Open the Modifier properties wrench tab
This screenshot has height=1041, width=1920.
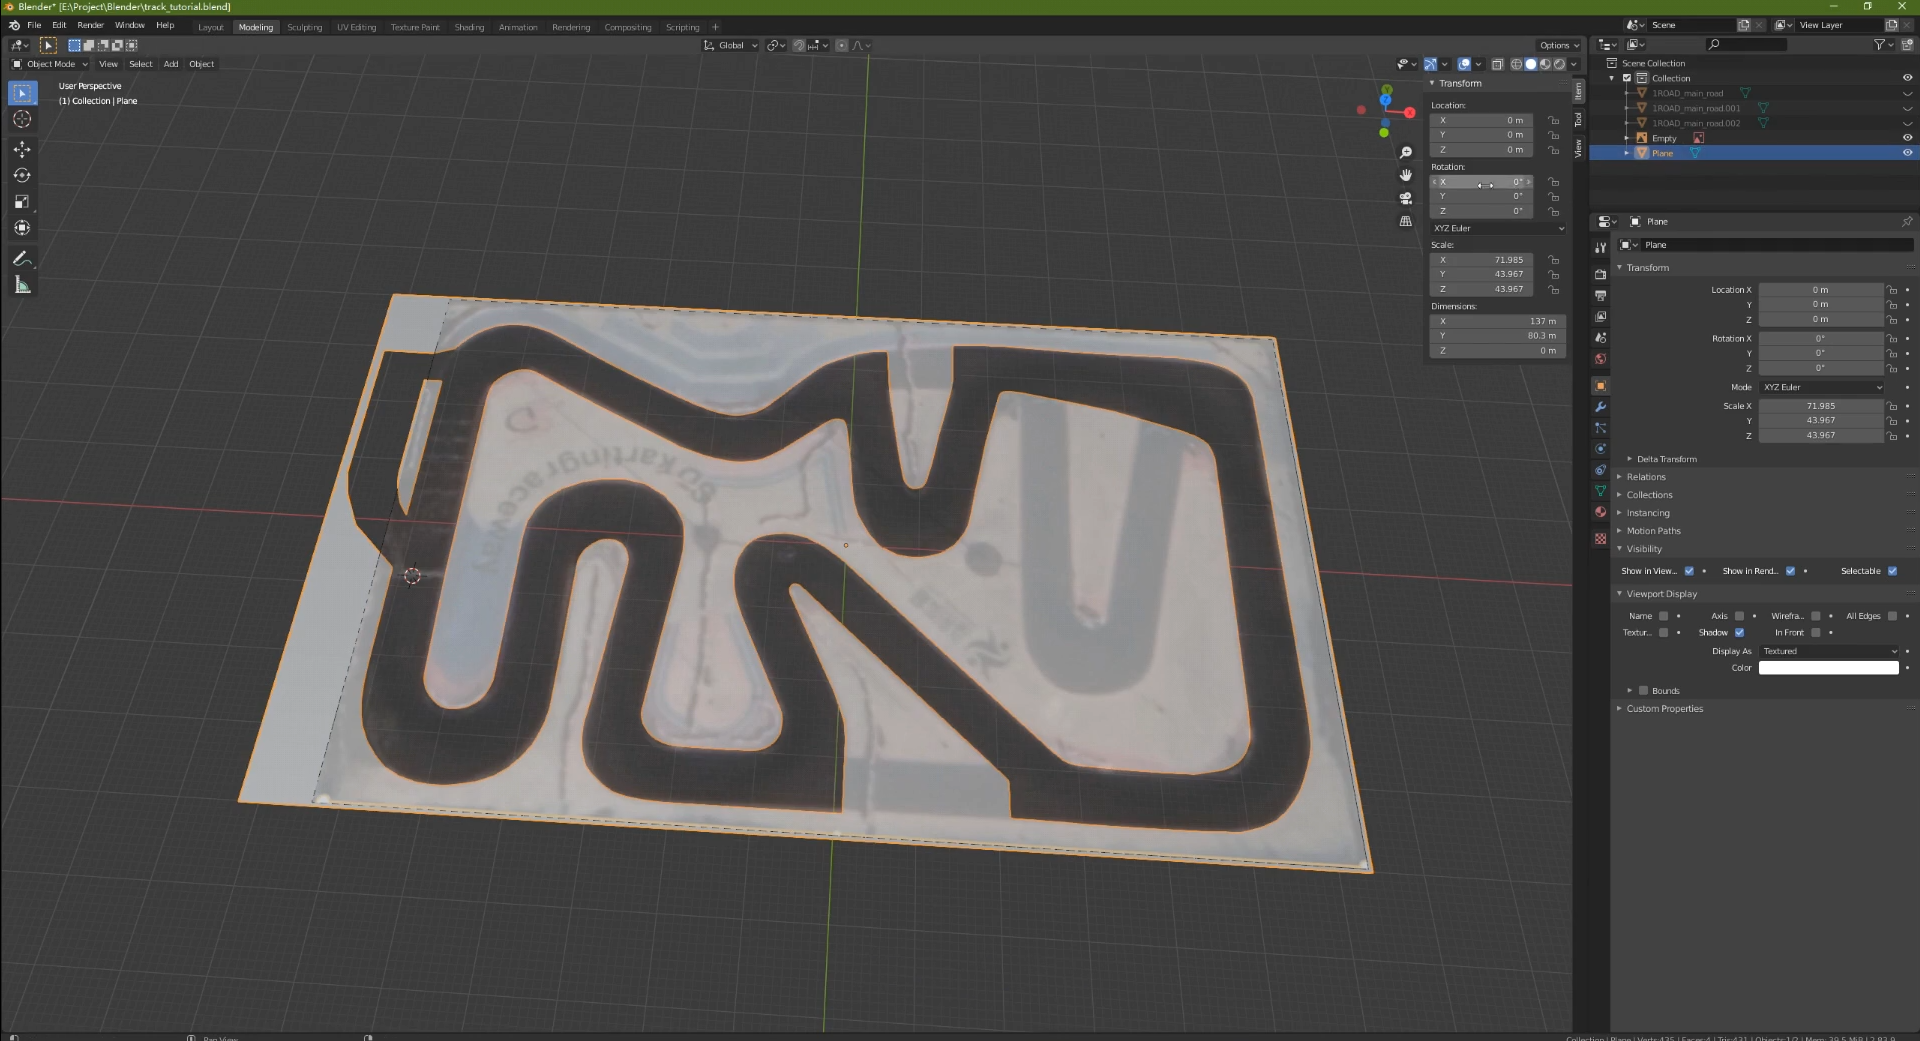coord(1600,407)
